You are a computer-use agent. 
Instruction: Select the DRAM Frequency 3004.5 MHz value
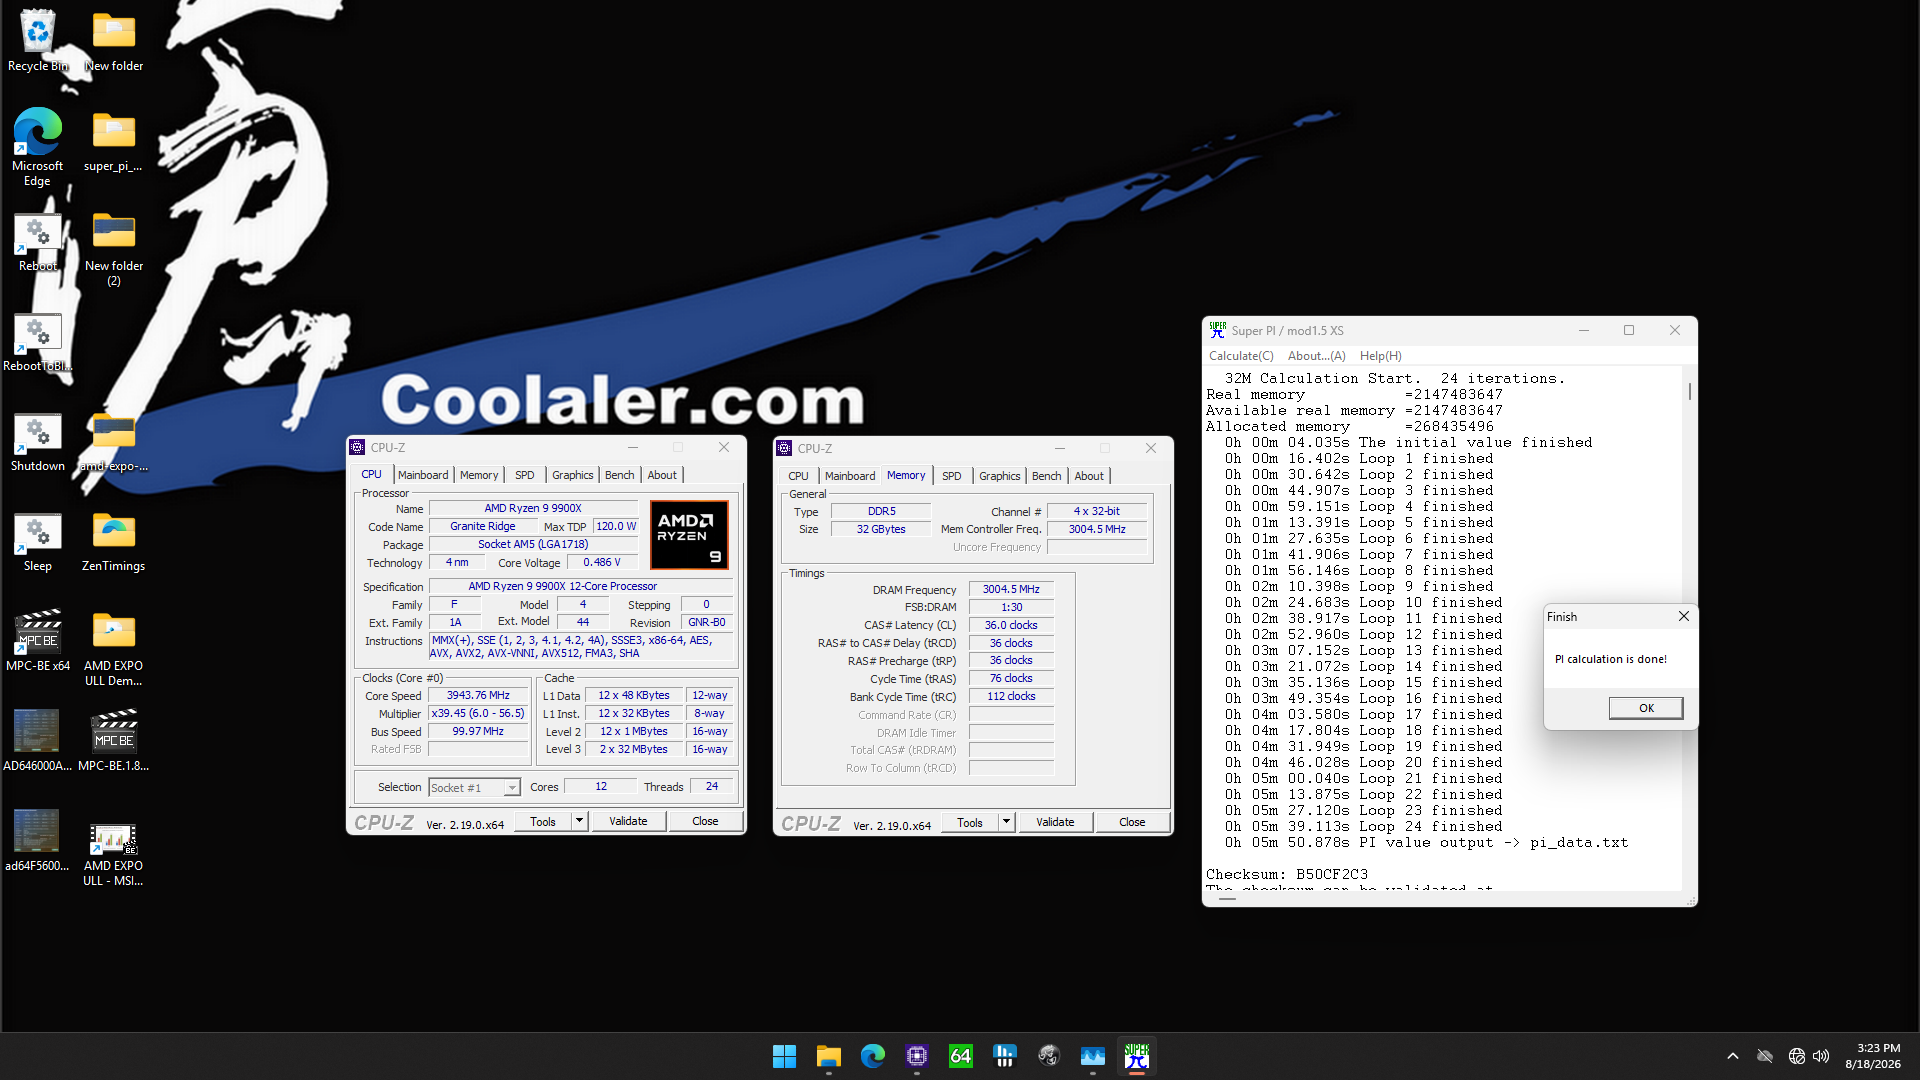tap(1011, 590)
